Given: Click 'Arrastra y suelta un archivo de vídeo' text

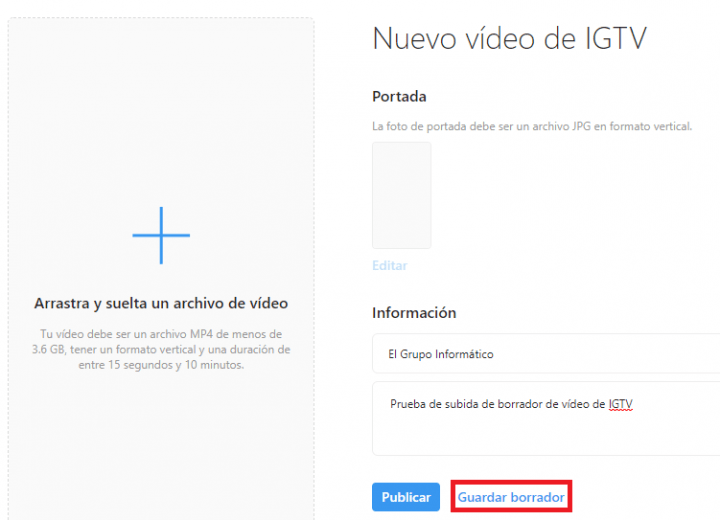Looking at the screenshot, I should point(161,303).
